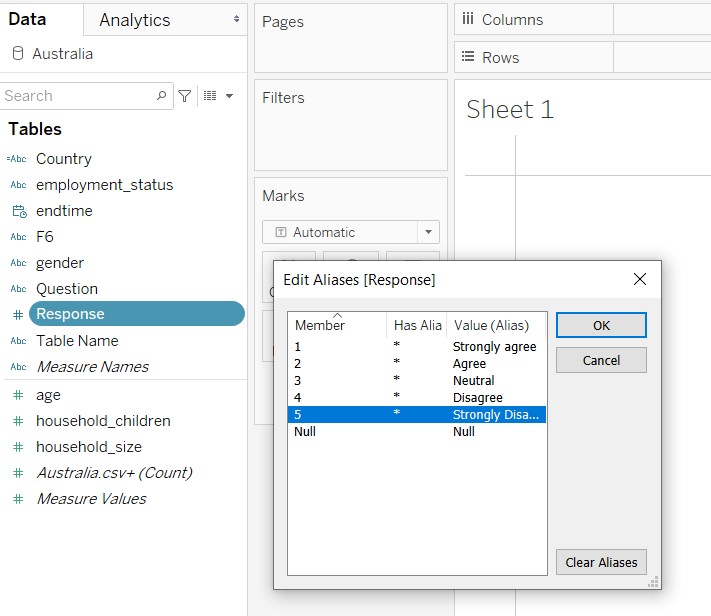The width and height of the screenshot is (711, 616).
Task: Select the F6 field
Action: click(45, 237)
